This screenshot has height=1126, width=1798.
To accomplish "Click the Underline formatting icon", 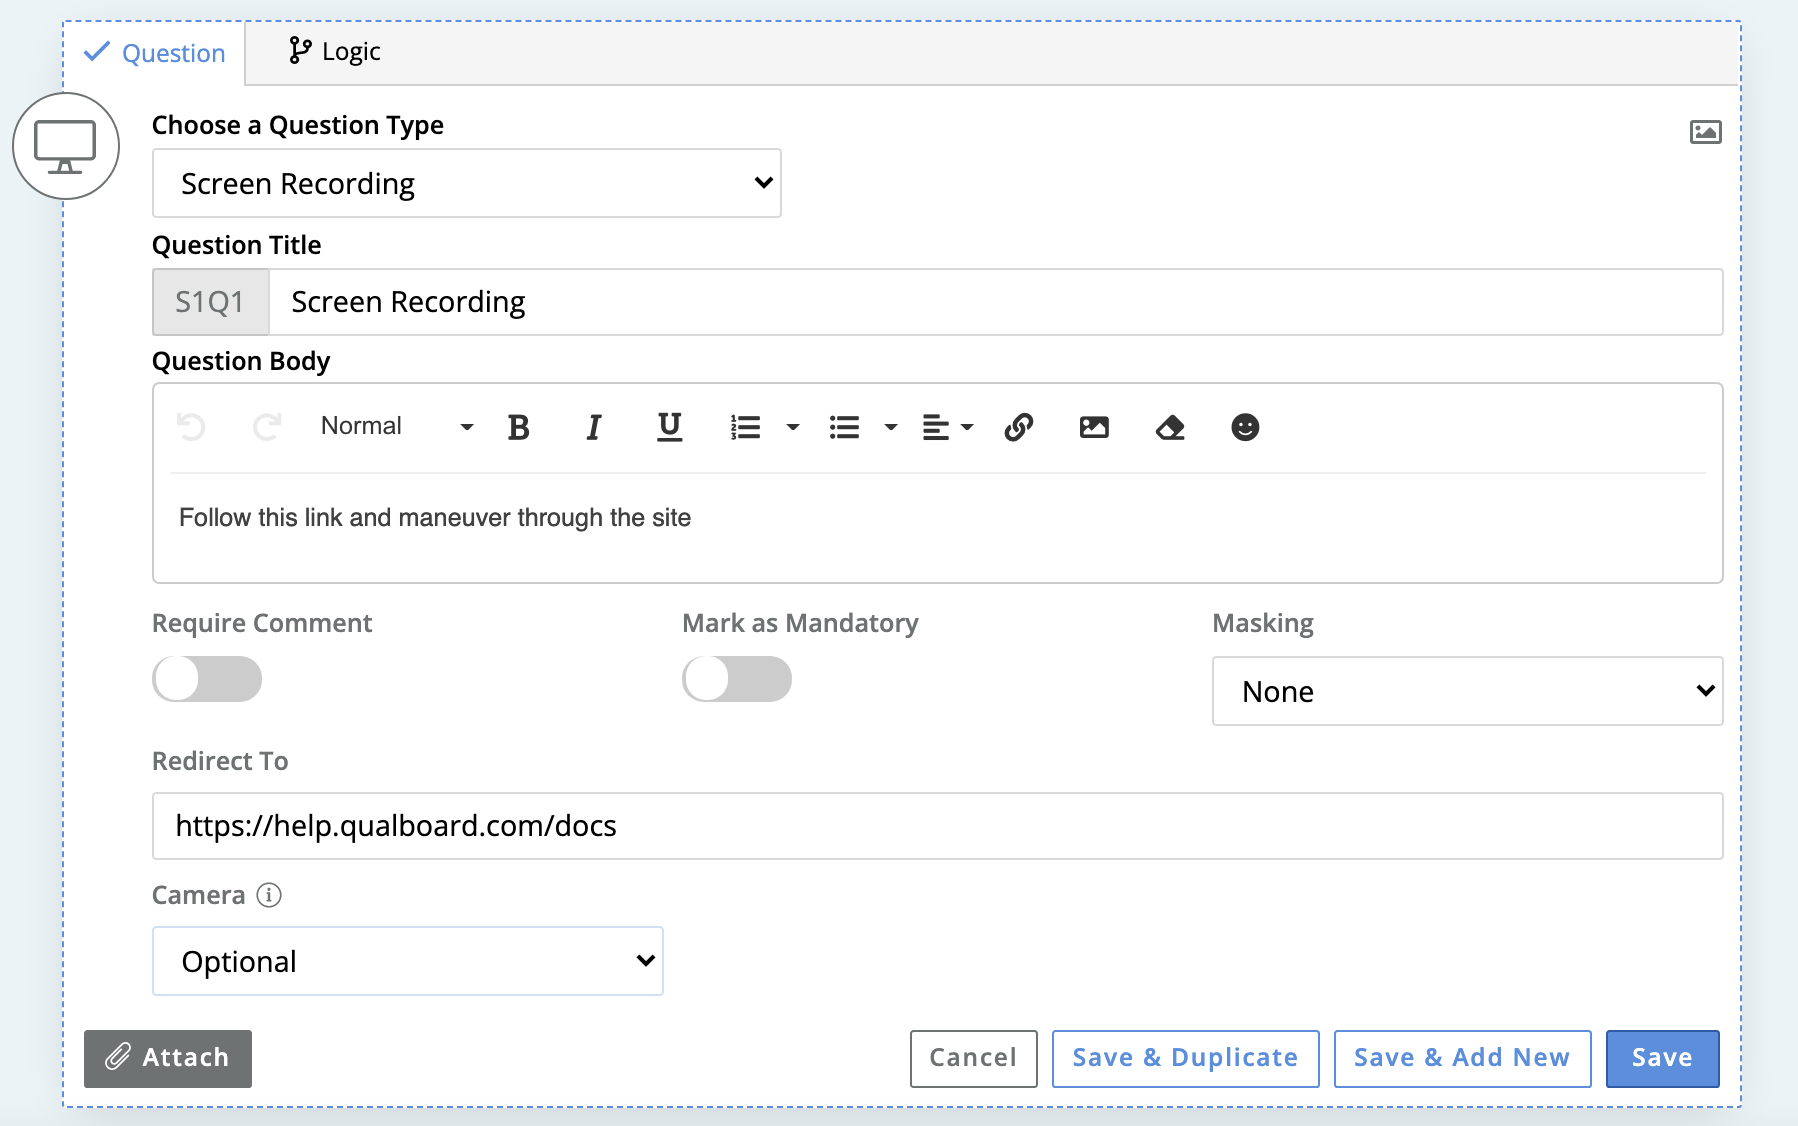I will tap(669, 428).
